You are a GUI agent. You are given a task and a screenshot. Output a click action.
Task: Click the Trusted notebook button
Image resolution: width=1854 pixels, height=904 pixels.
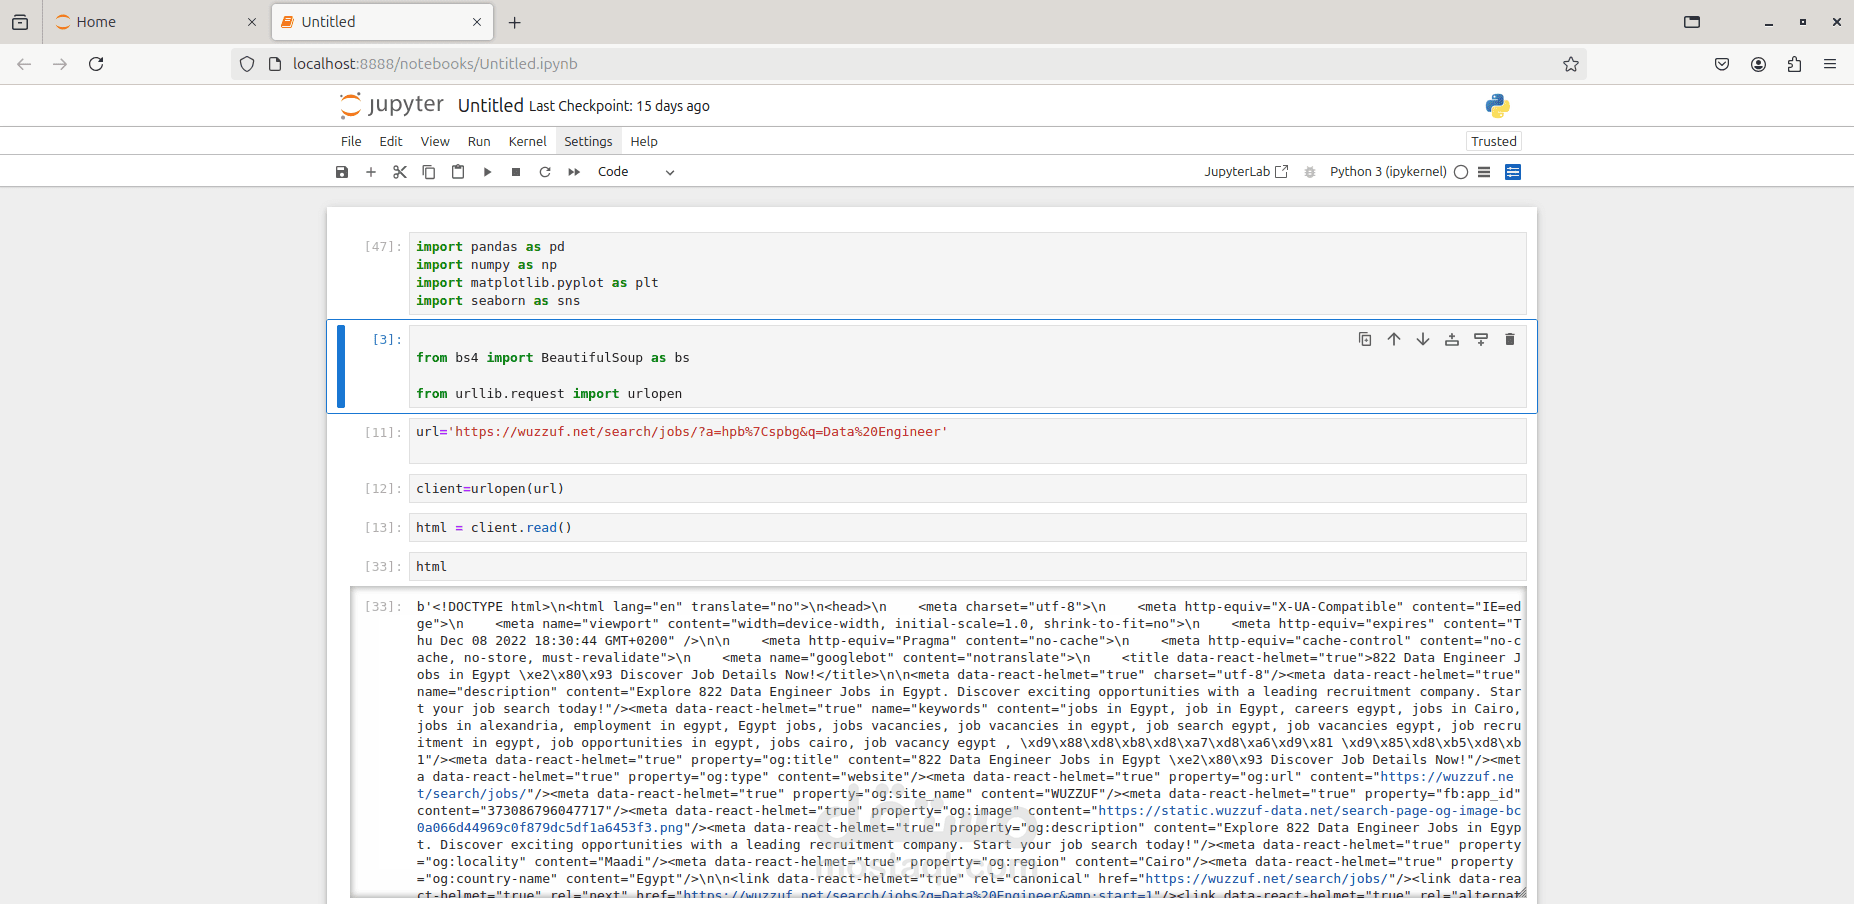[1494, 142]
